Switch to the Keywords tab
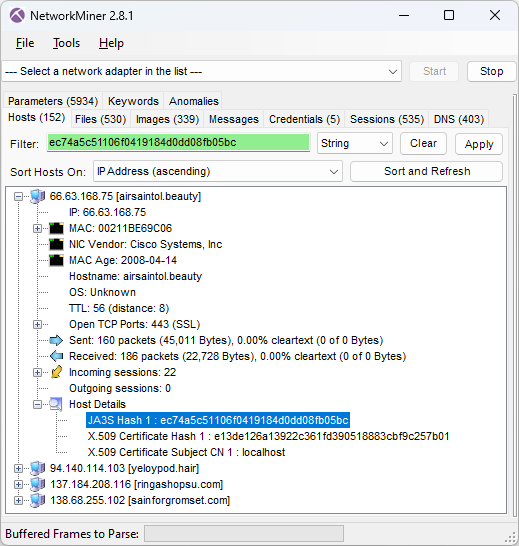 [x=133, y=101]
